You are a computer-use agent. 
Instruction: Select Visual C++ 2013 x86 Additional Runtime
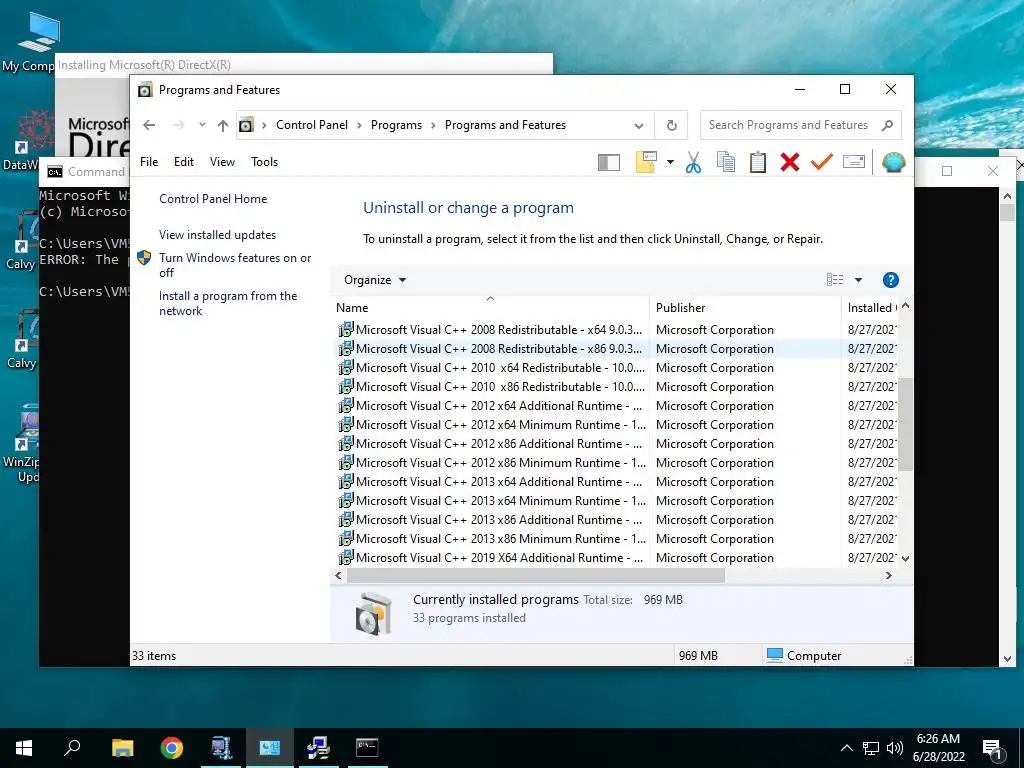tap(615, 520)
